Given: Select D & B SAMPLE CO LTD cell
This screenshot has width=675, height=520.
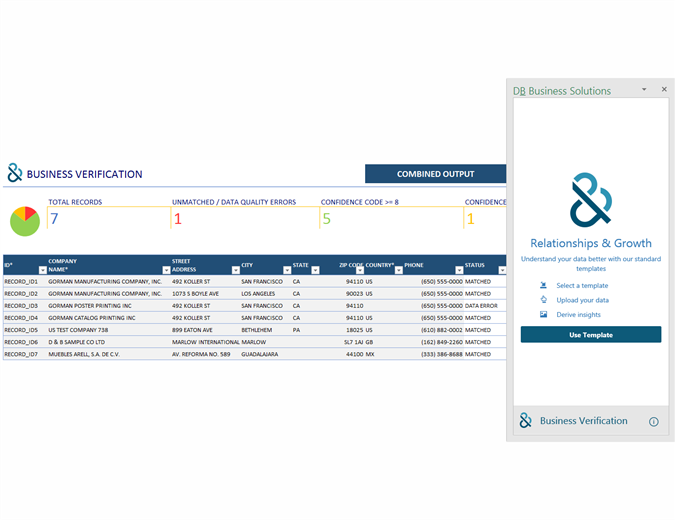Looking at the screenshot, I should [x=77, y=342].
